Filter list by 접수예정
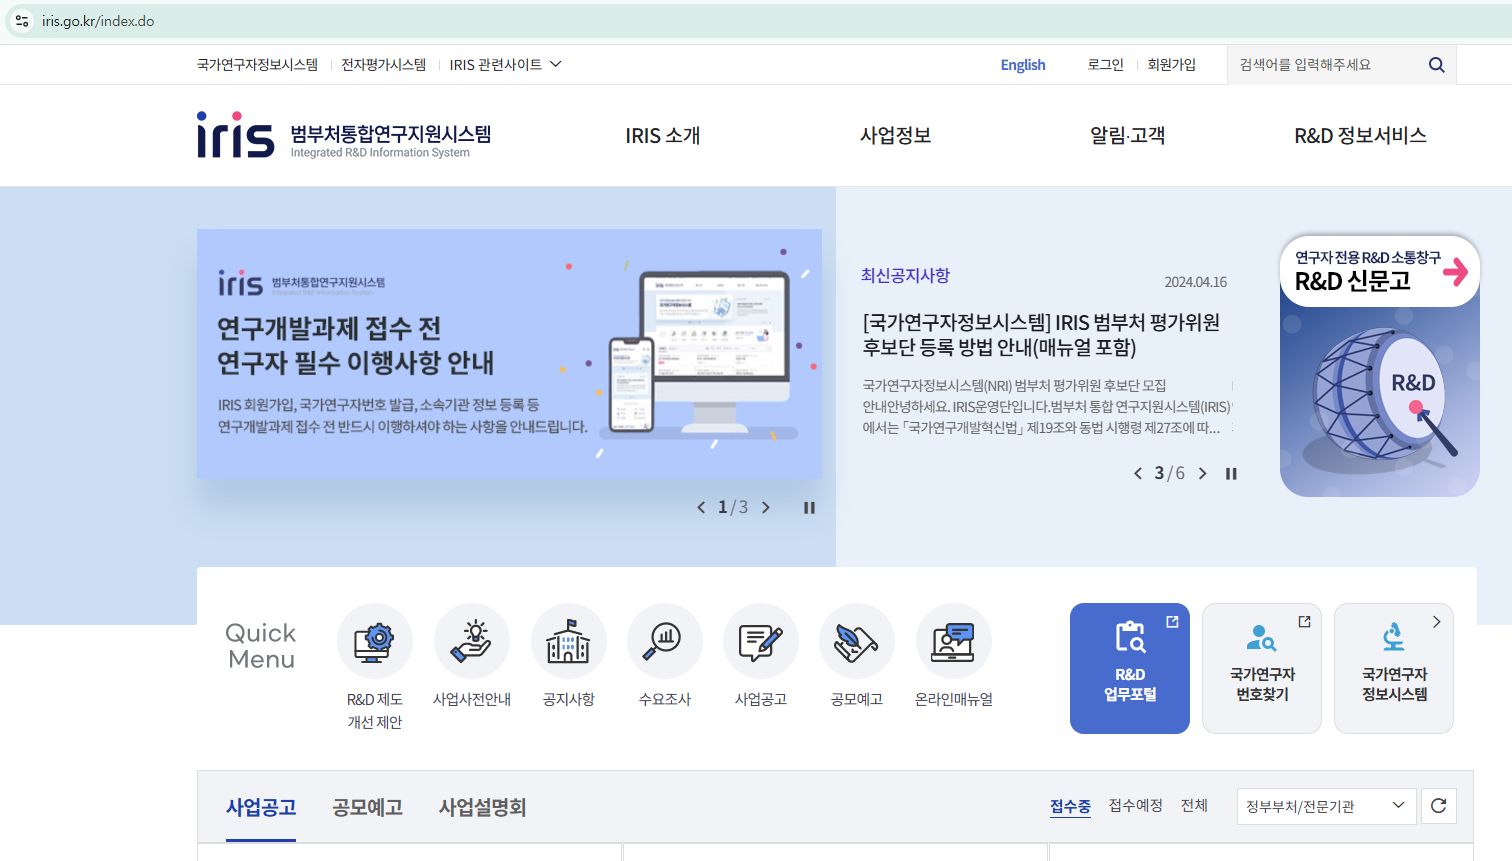Viewport: 1512px width, 861px height. point(1136,806)
